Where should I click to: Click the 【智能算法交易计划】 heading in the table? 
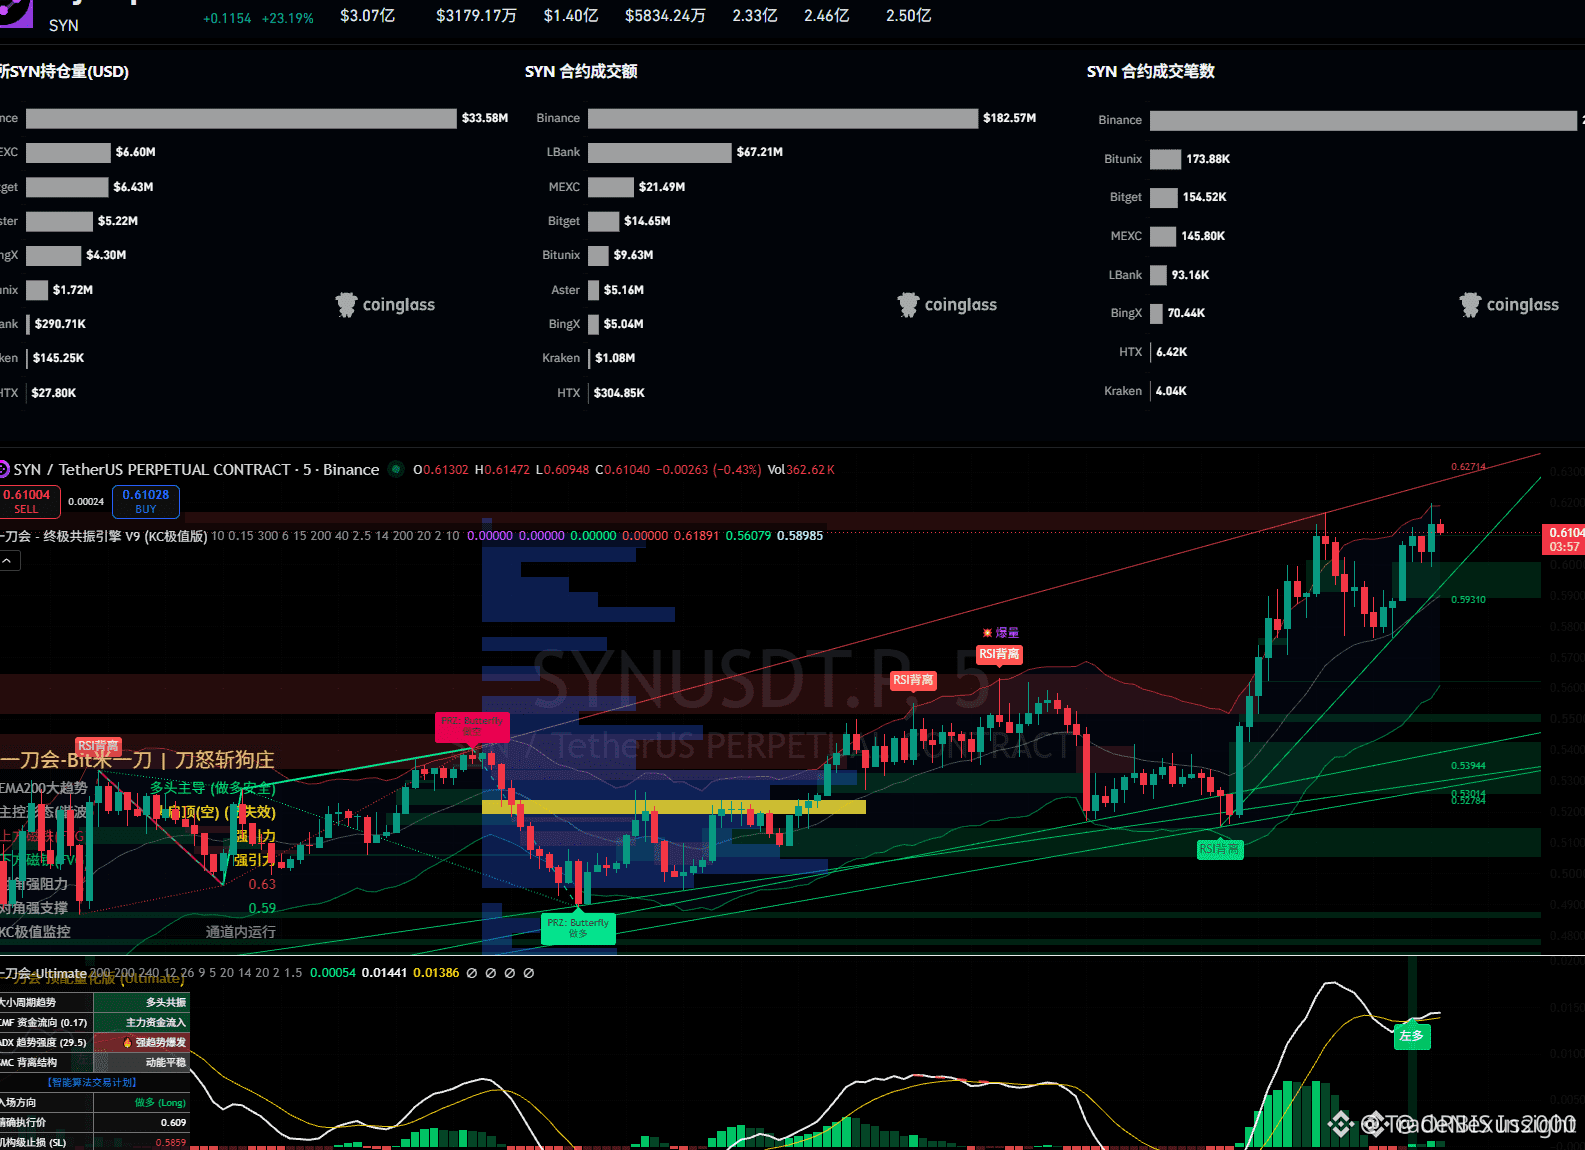pos(92,1082)
